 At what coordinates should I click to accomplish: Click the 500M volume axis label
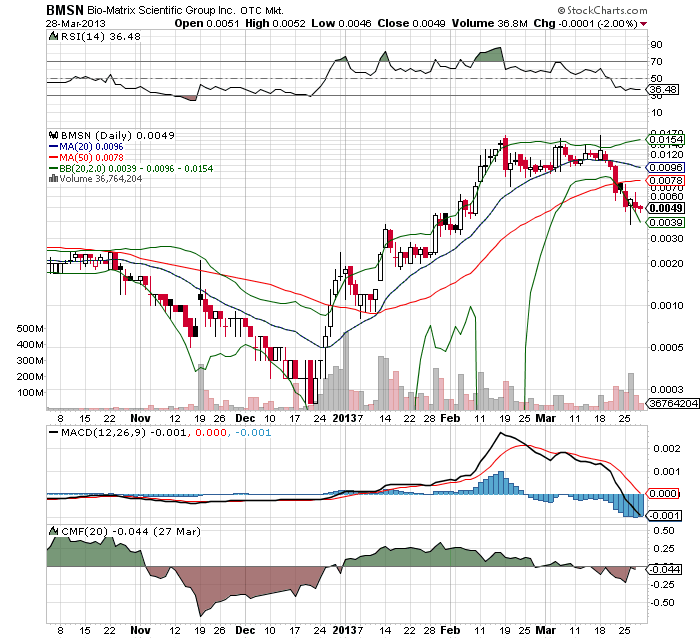(30, 329)
